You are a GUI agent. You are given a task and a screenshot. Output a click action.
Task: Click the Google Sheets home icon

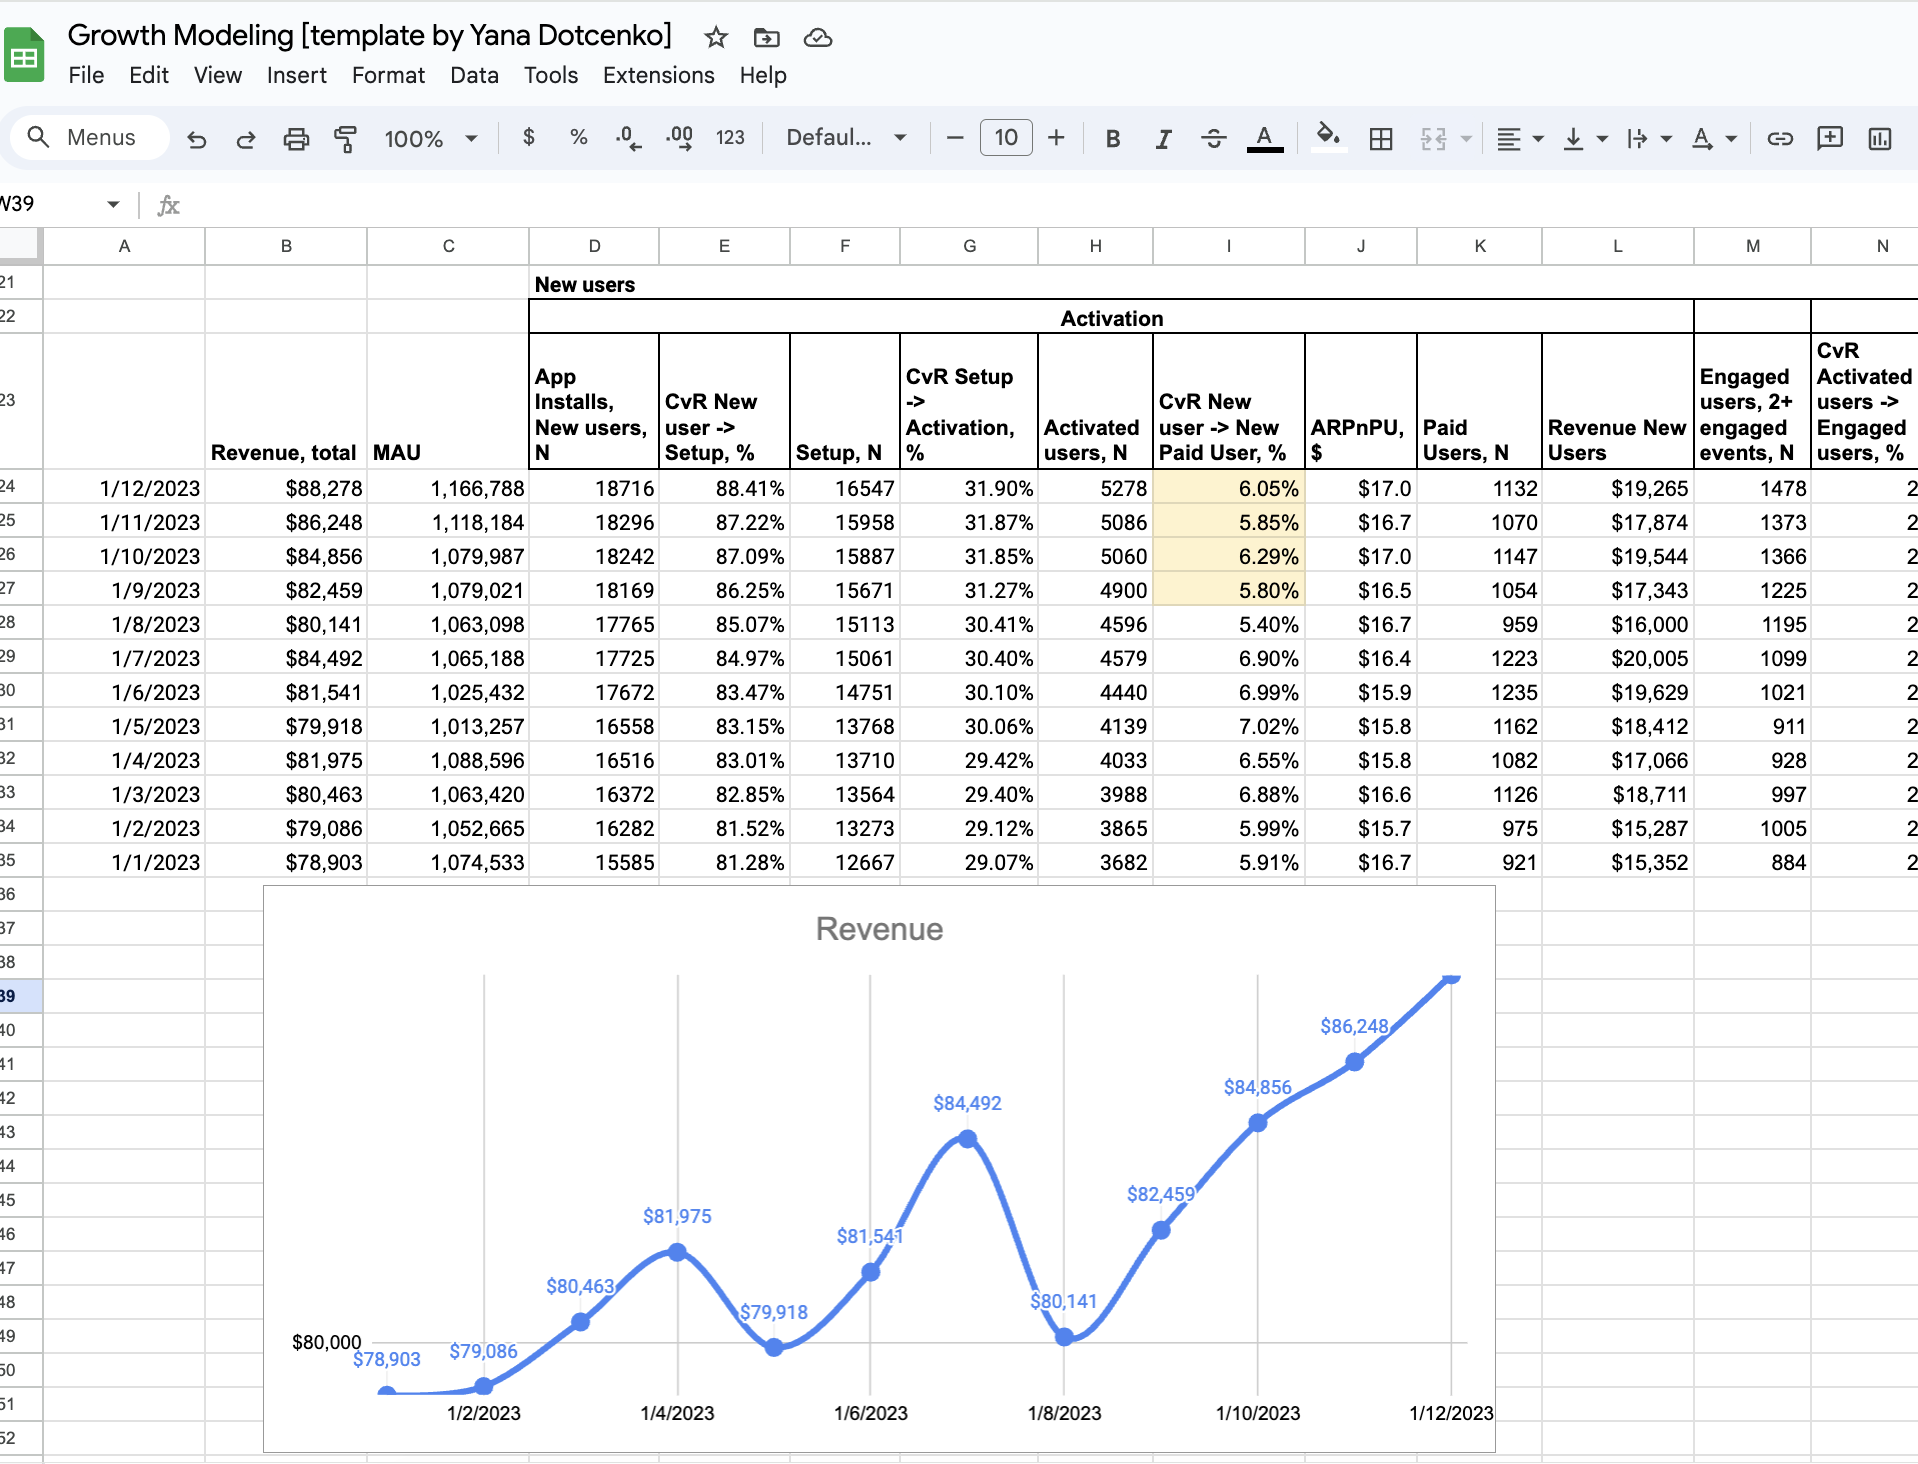(x=24, y=56)
